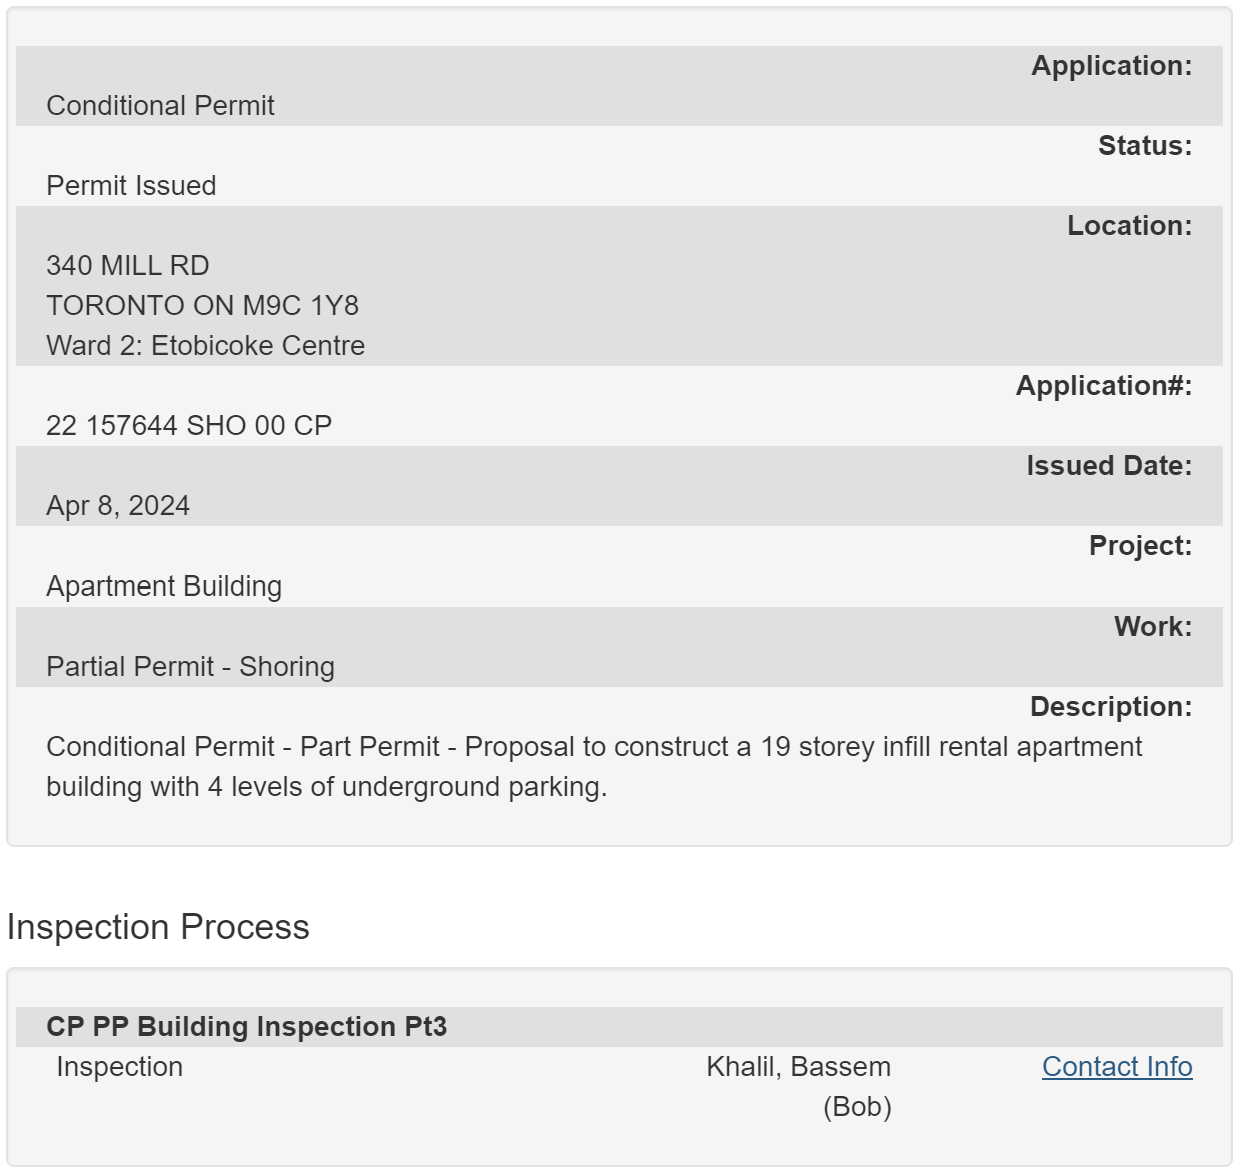Open the Contact Info link

[1117, 1067]
